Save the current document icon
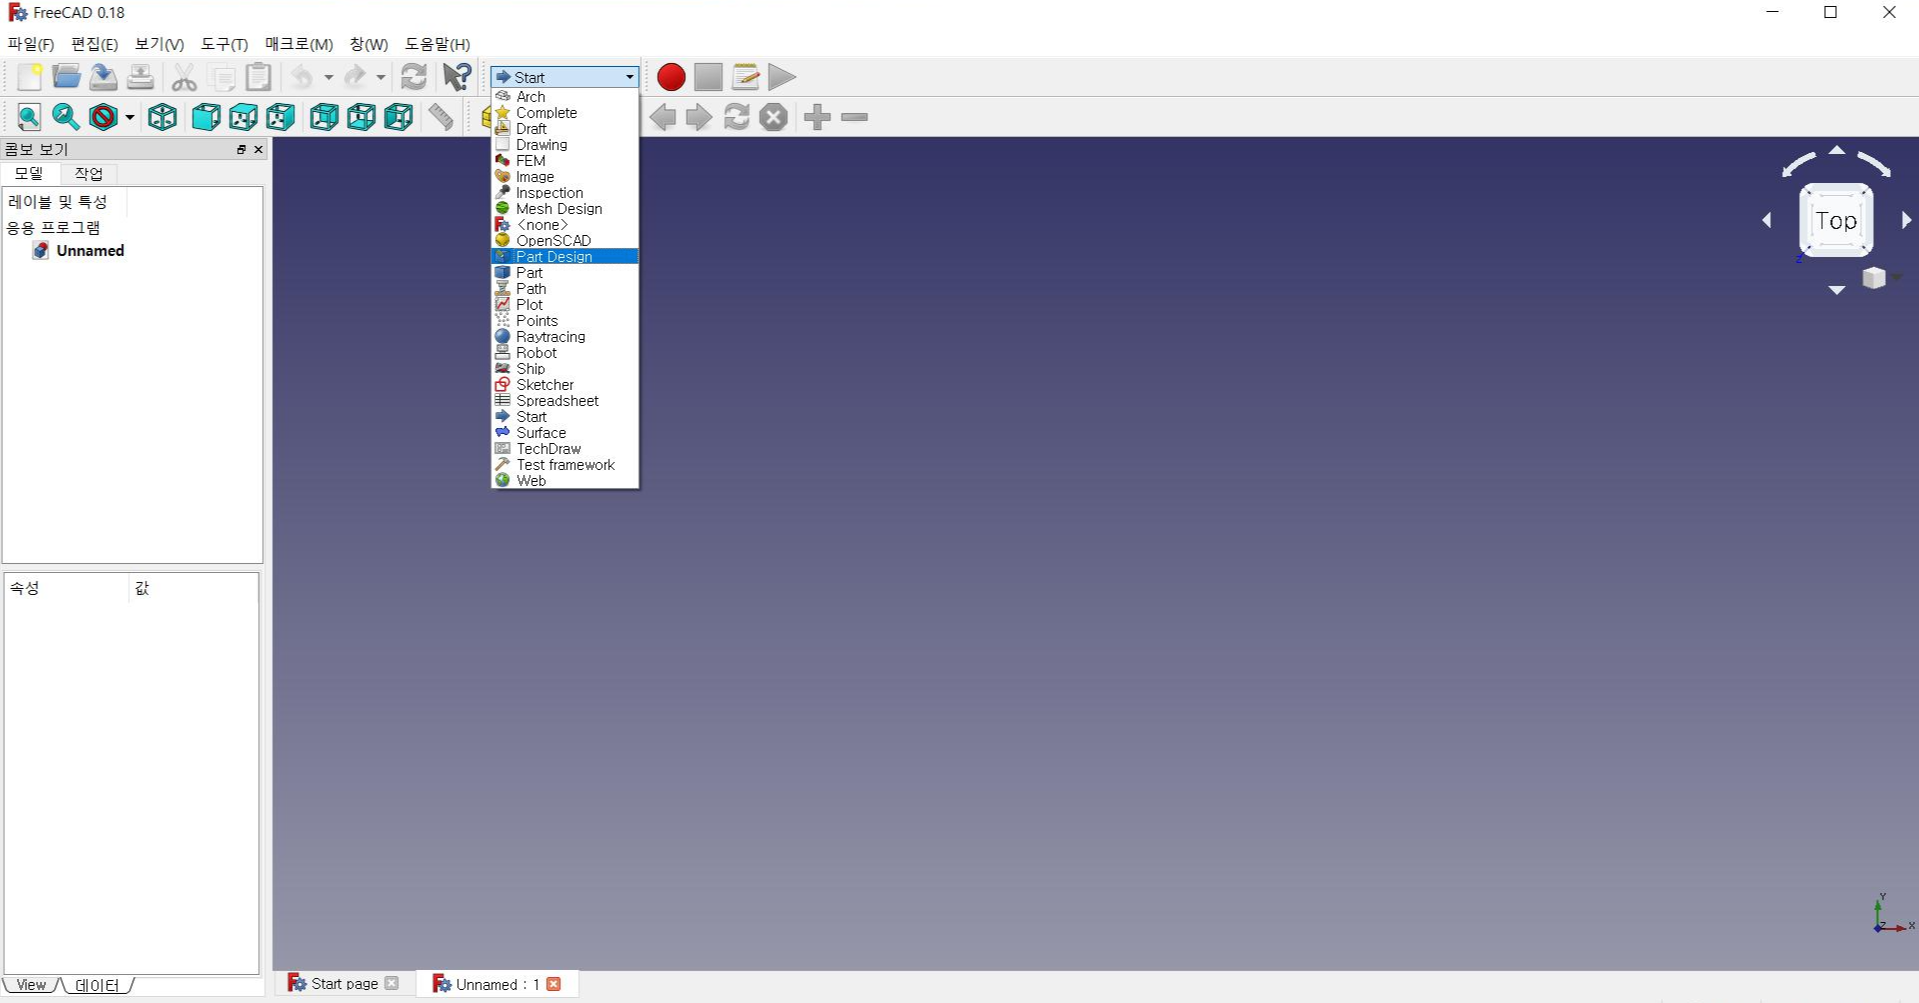The height and width of the screenshot is (1003, 1919). tap(103, 77)
